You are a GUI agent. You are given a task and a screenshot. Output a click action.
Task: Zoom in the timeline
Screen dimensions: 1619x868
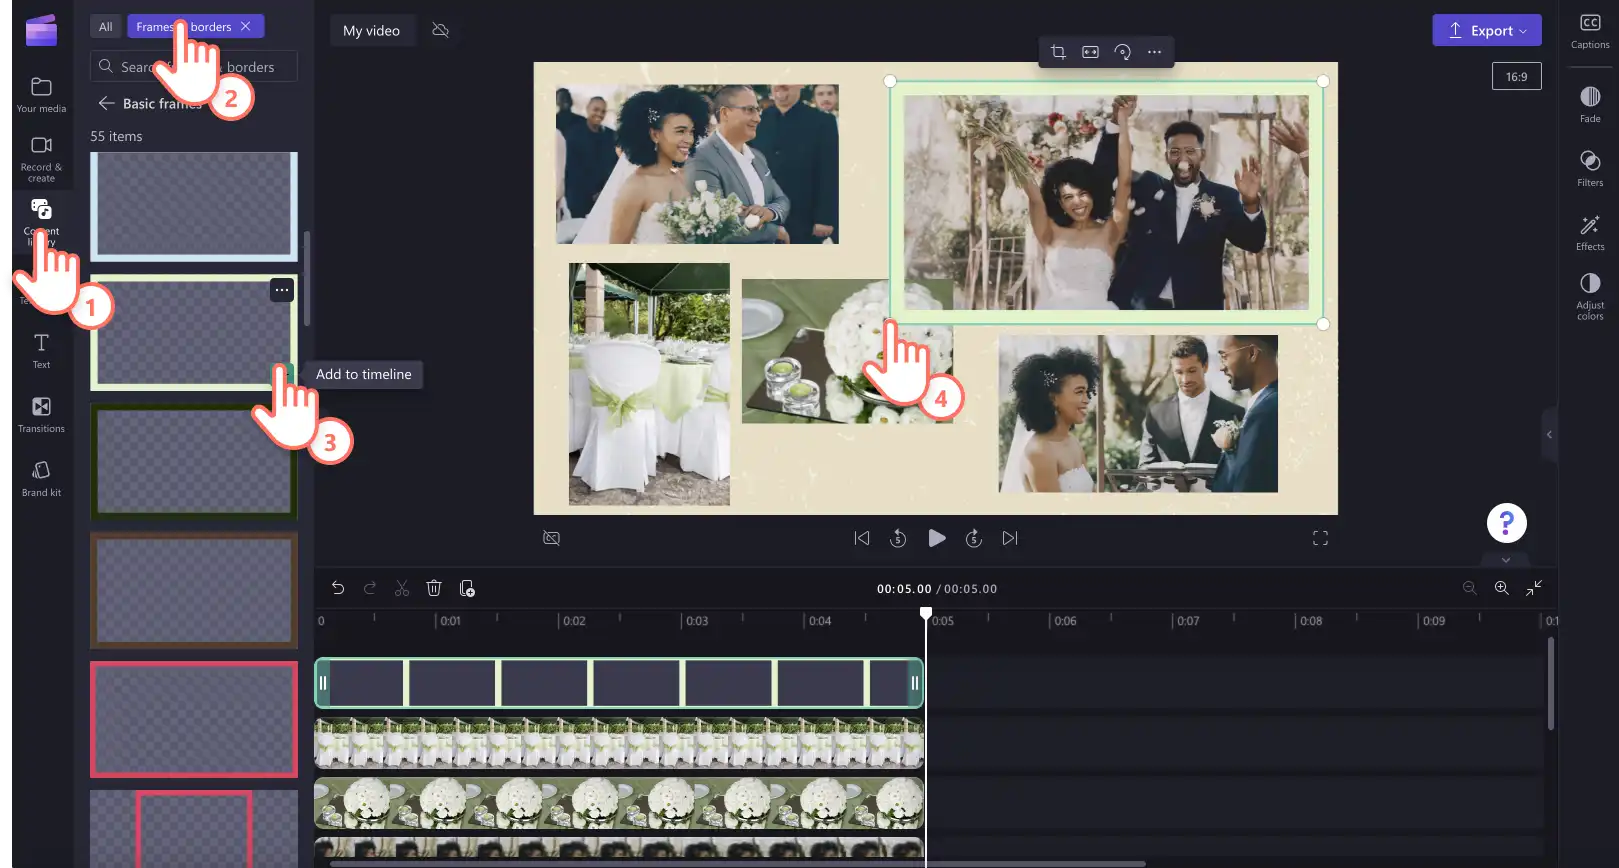tap(1501, 588)
